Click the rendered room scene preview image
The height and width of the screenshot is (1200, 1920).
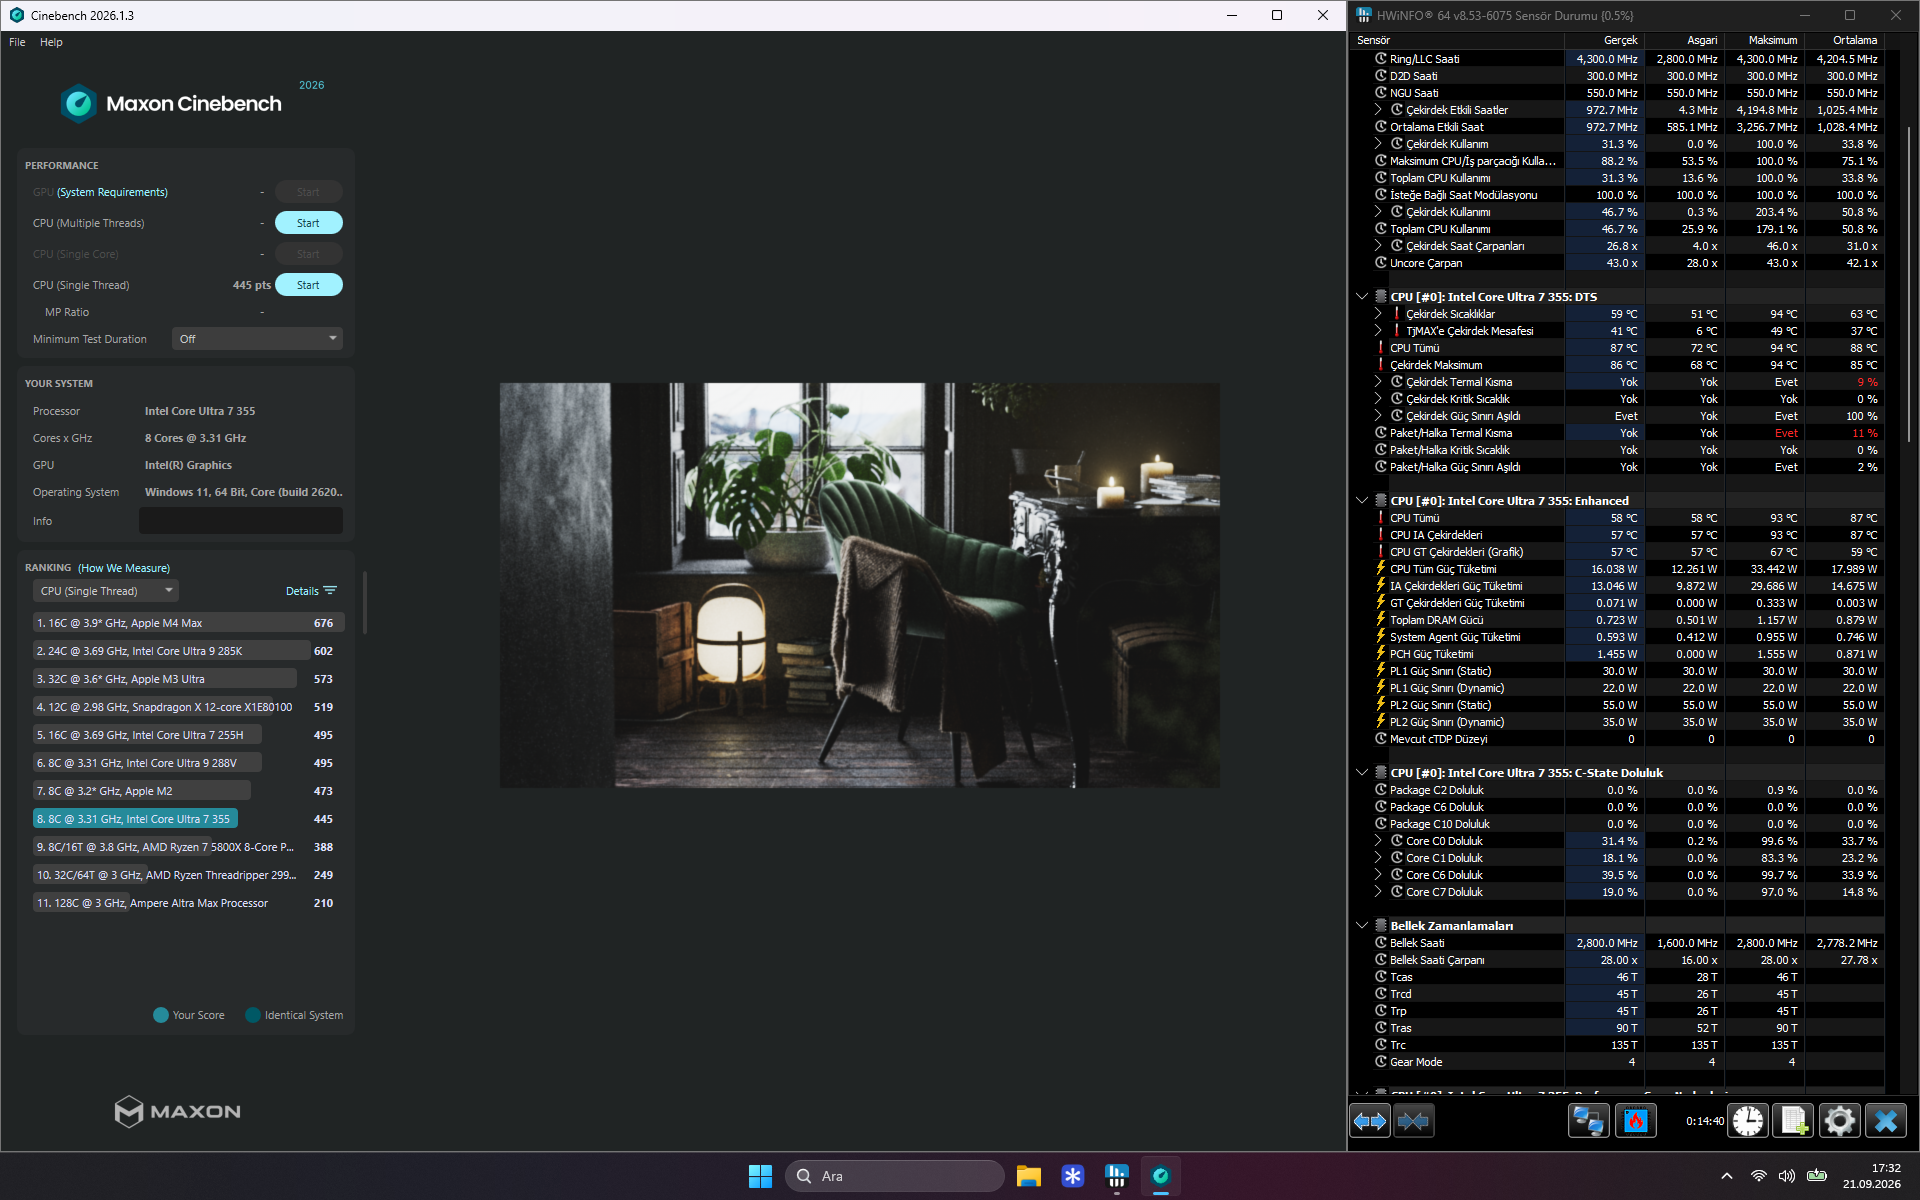pyautogui.click(x=860, y=585)
